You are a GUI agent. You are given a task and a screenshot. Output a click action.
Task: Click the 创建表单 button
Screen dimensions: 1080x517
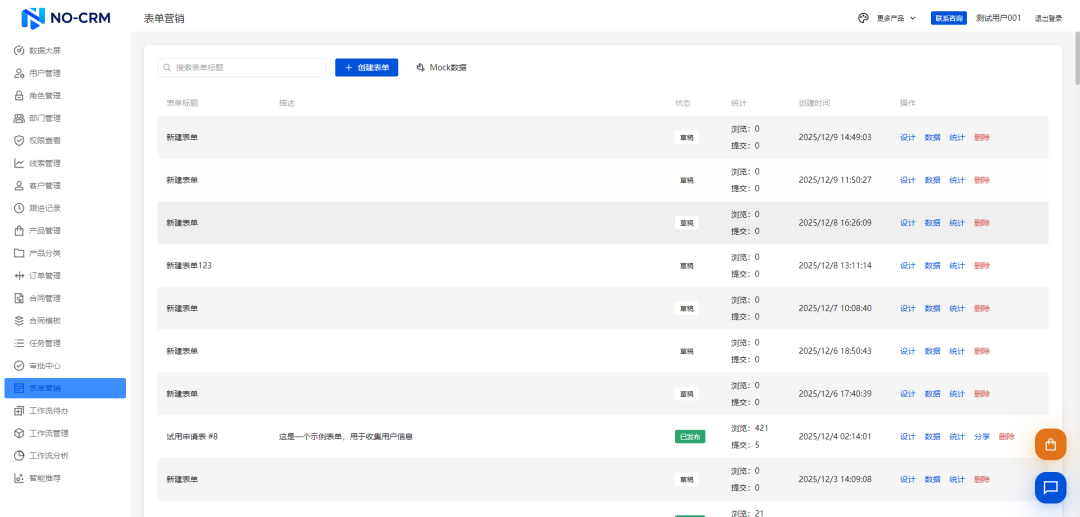[366, 67]
